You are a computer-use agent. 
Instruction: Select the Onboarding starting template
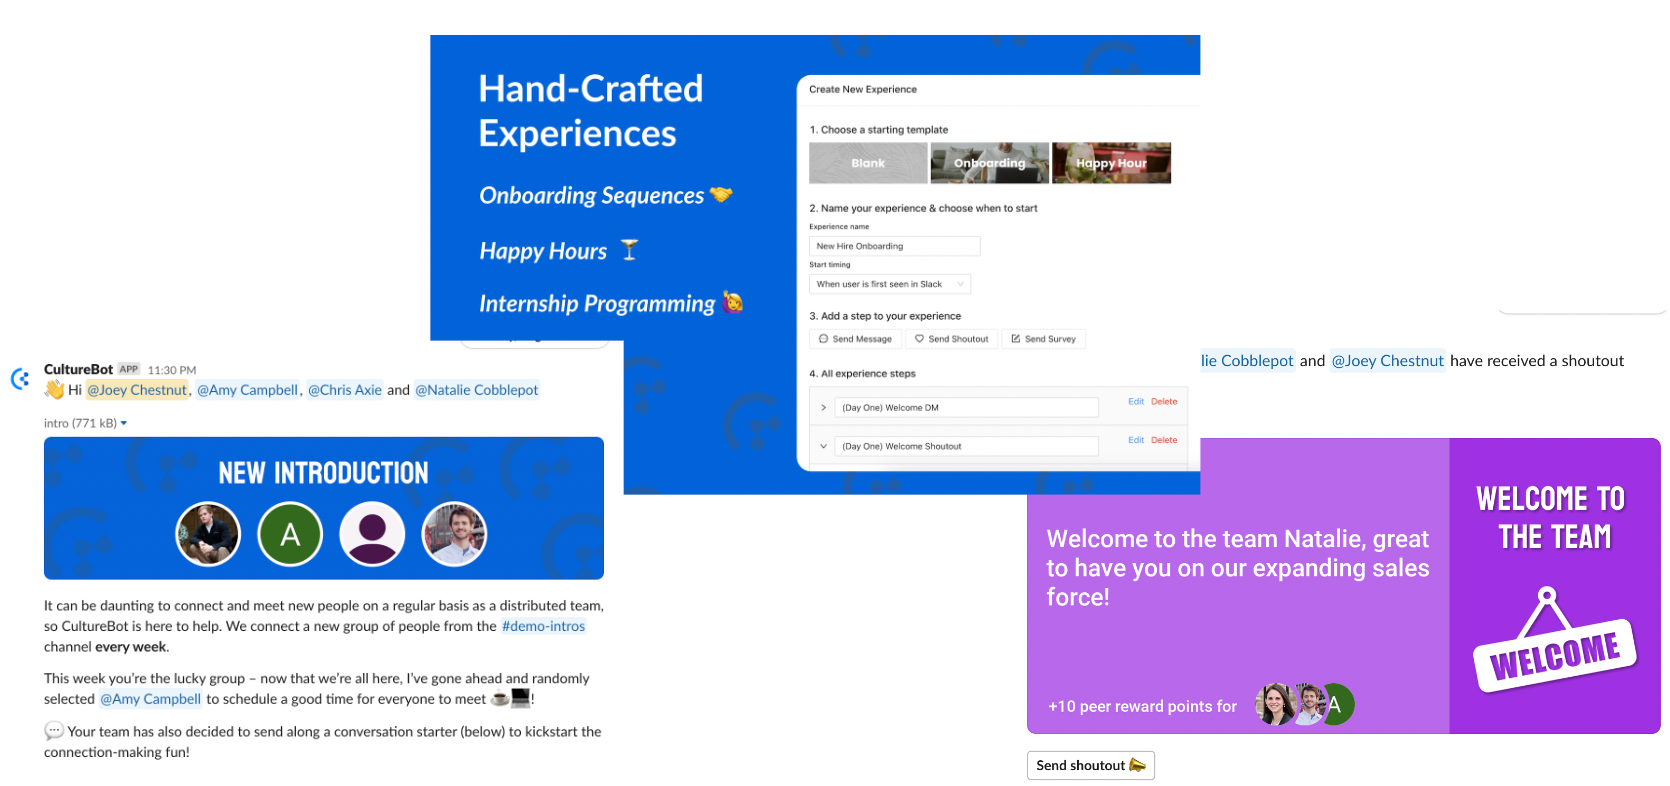pos(990,163)
